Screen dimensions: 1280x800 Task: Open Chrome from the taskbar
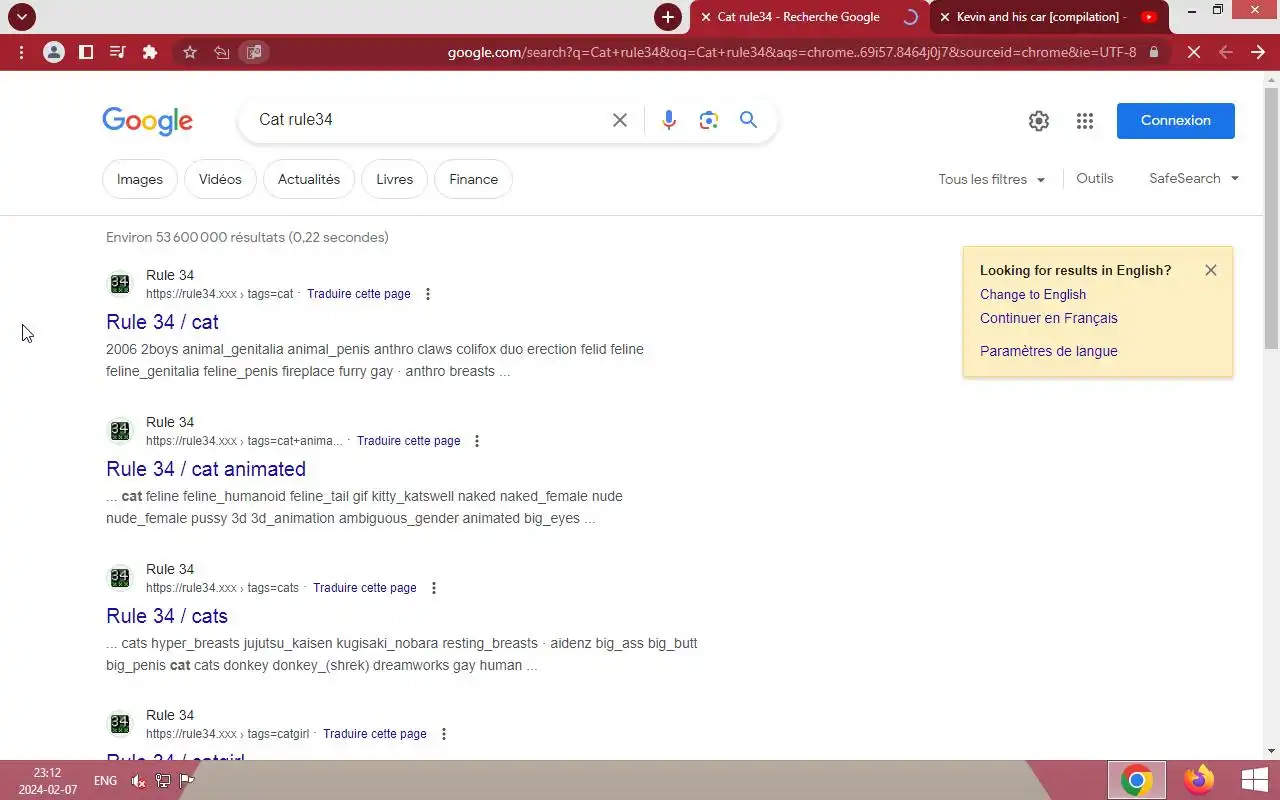click(x=1136, y=780)
